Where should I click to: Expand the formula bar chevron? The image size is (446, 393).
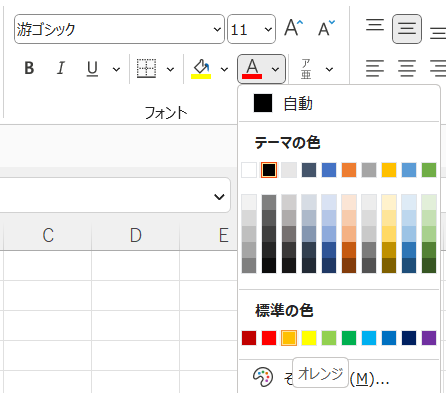pos(219,197)
